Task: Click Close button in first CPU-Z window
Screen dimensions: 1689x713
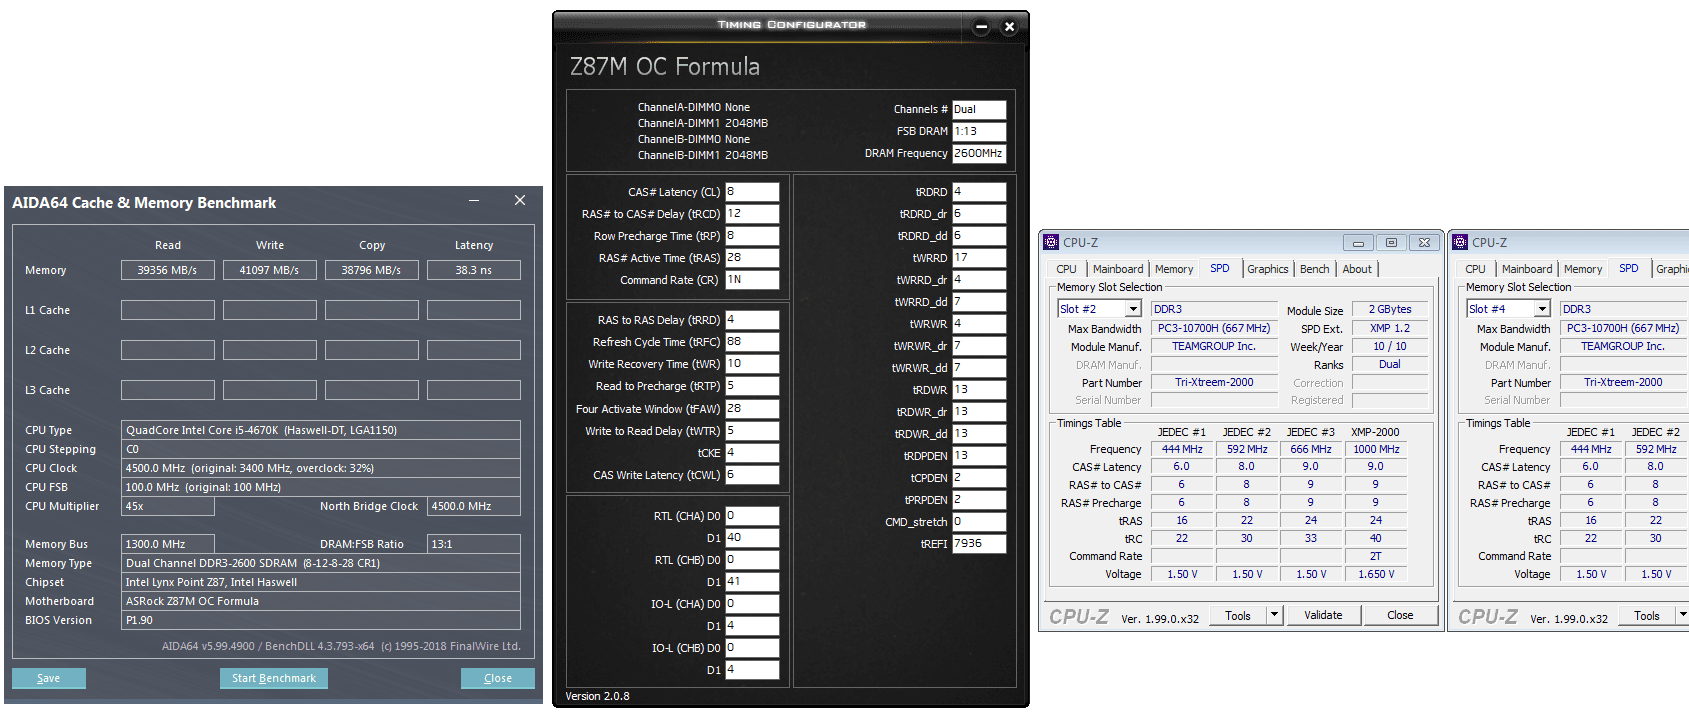Action: pyautogui.click(x=1400, y=615)
